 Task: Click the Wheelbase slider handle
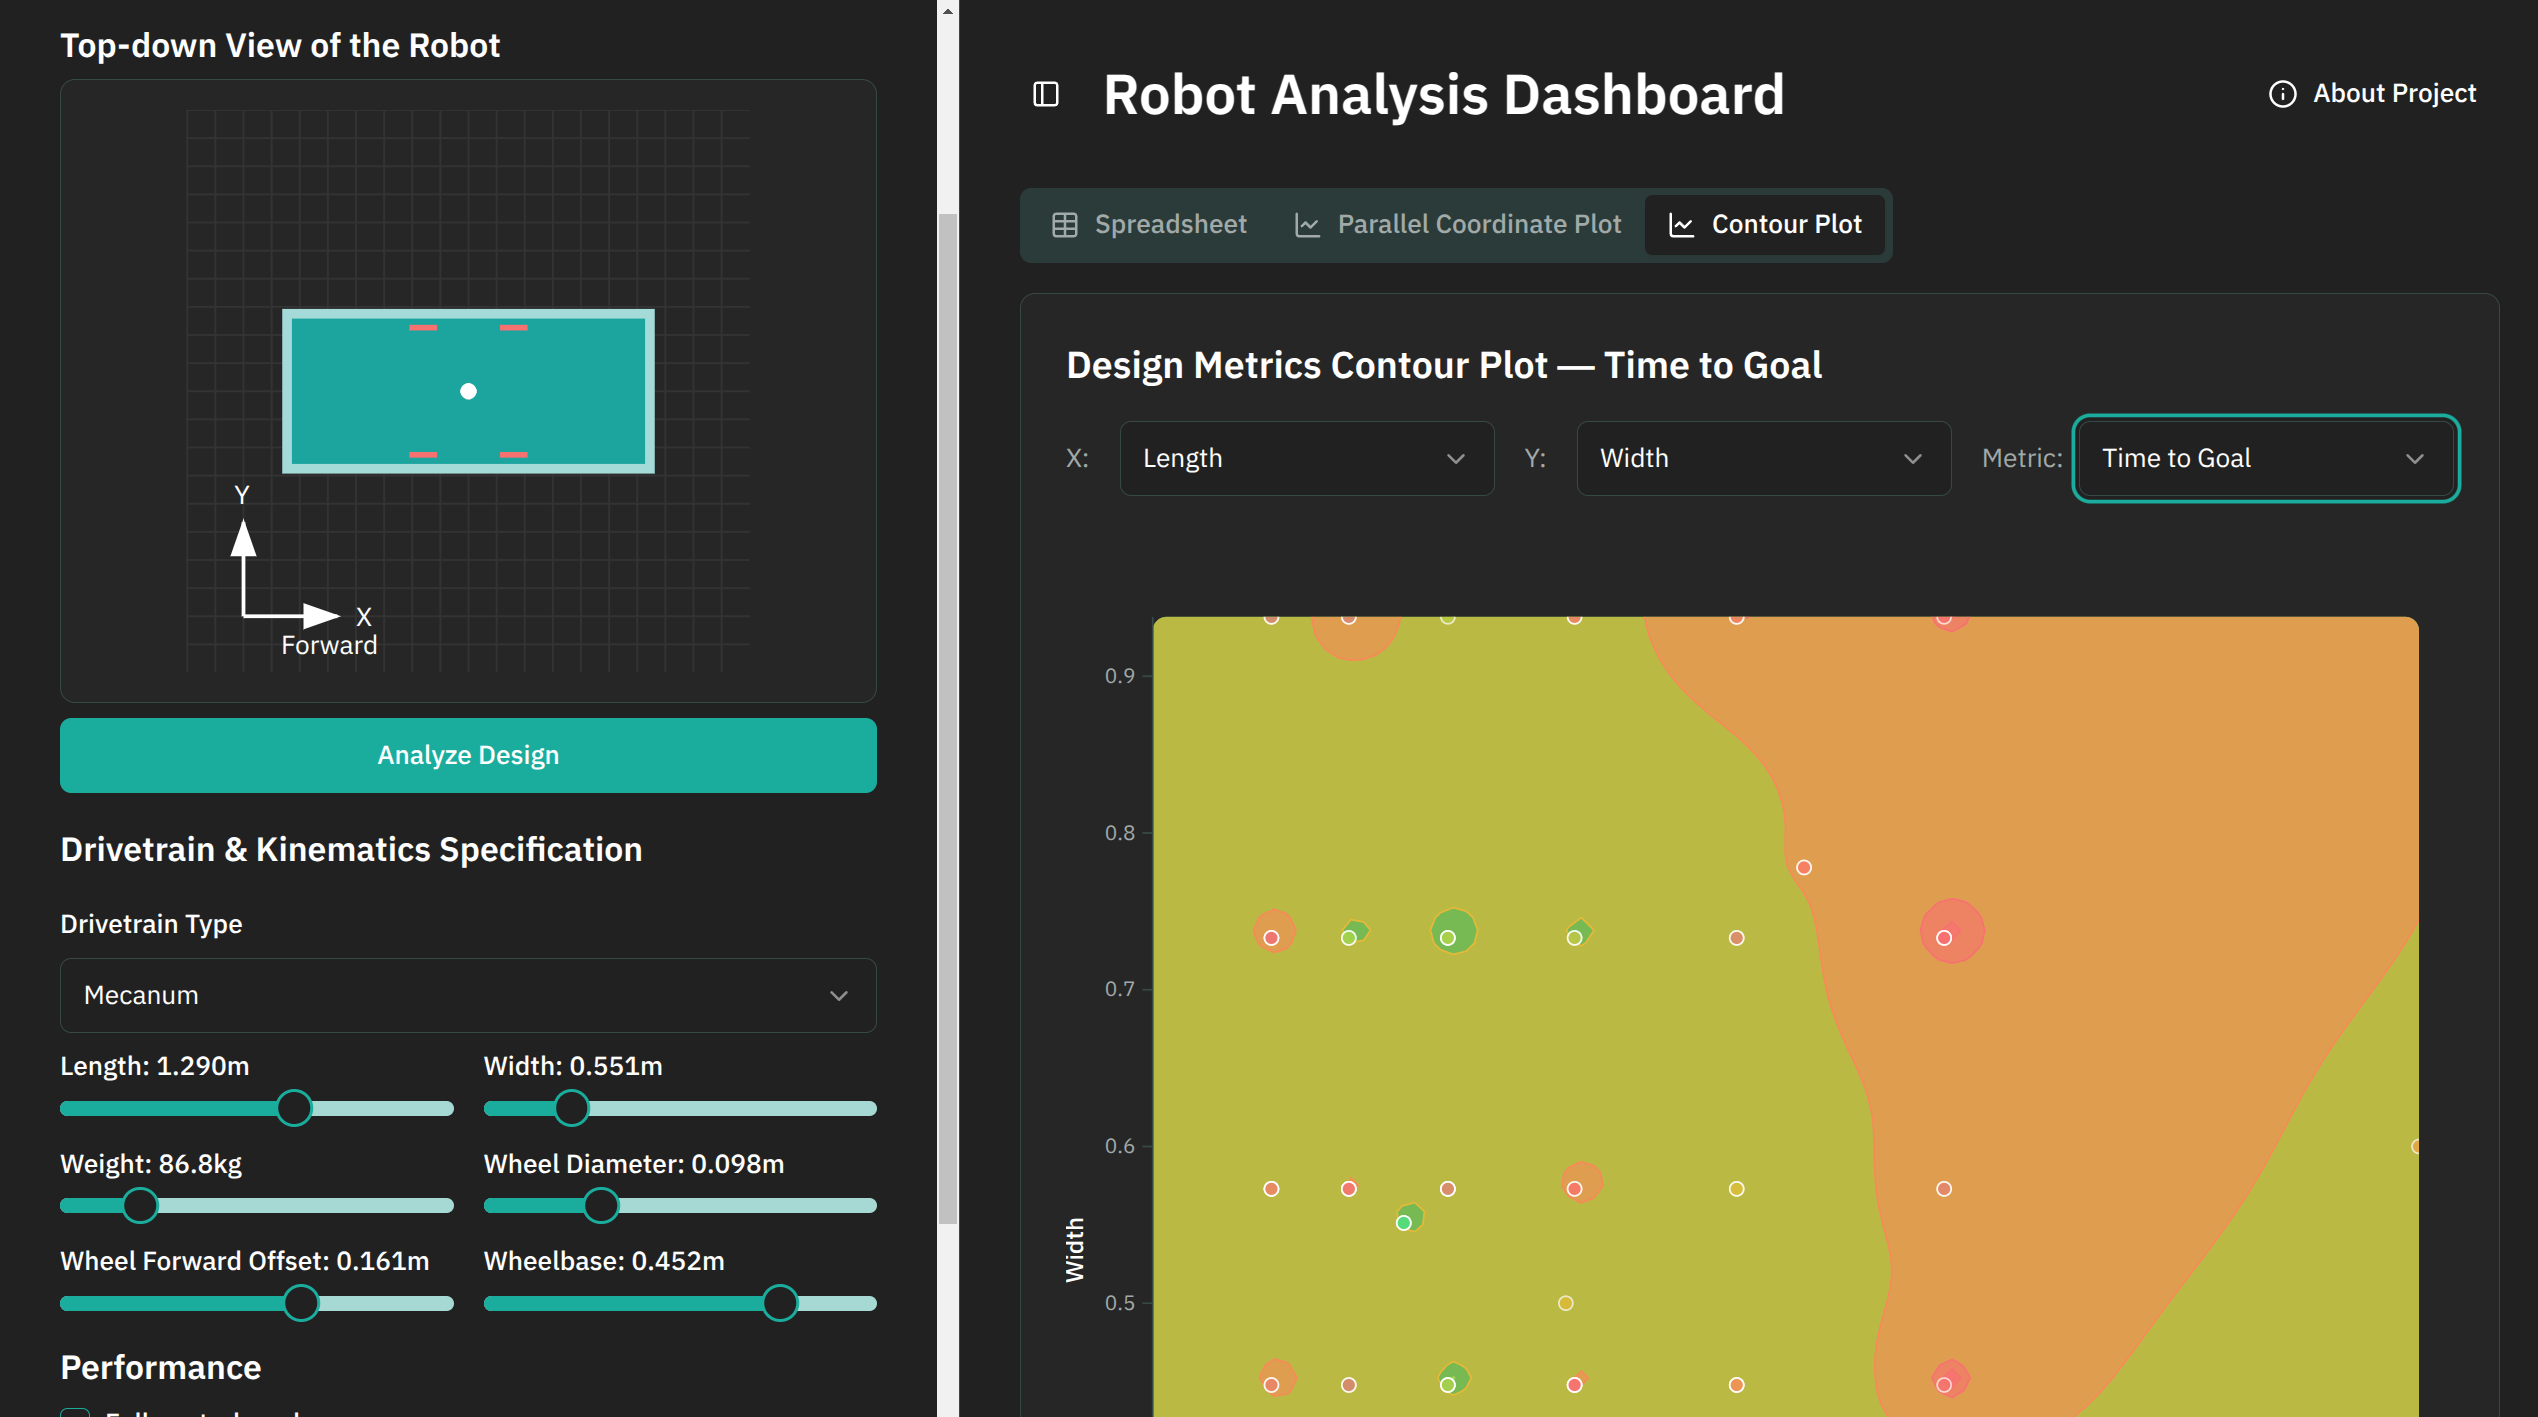780,1303
